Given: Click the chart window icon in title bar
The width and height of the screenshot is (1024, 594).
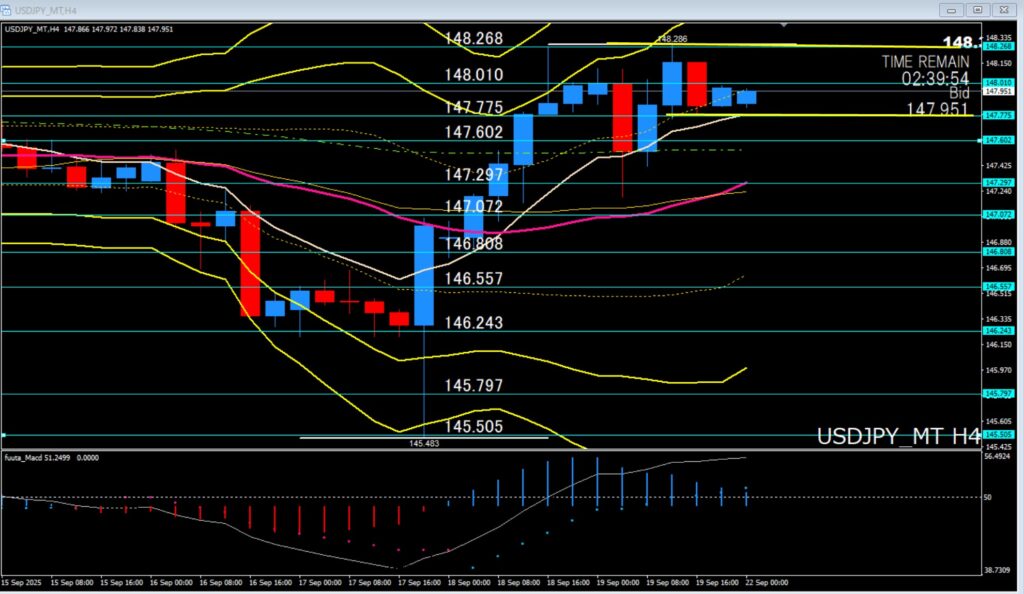Looking at the screenshot, I should pyautogui.click(x=8, y=9).
